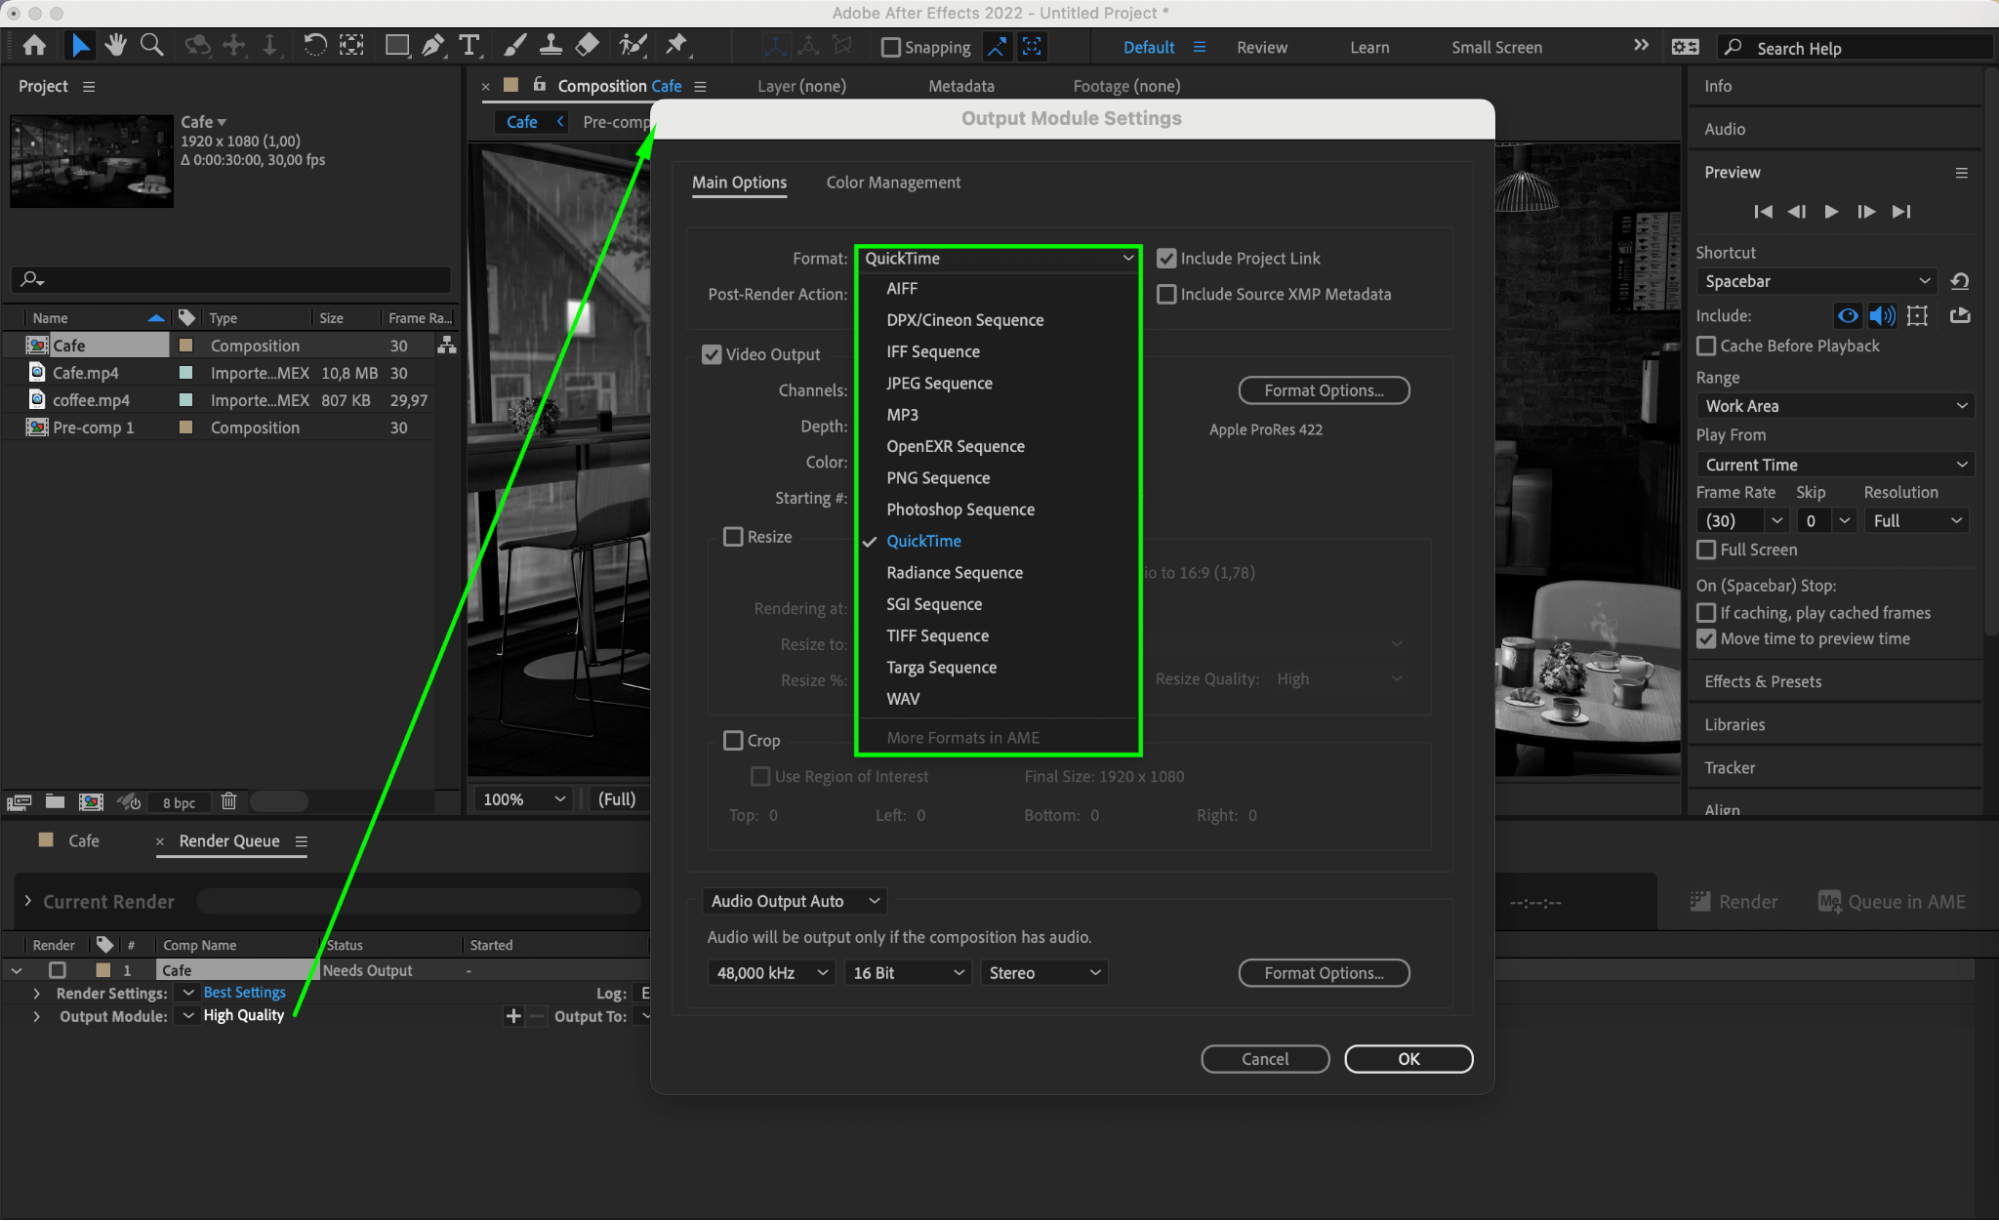Viewport: 1999px width, 1221px height.
Task: Select the Puppet Pin tool
Action: pyautogui.click(x=677, y=45)
